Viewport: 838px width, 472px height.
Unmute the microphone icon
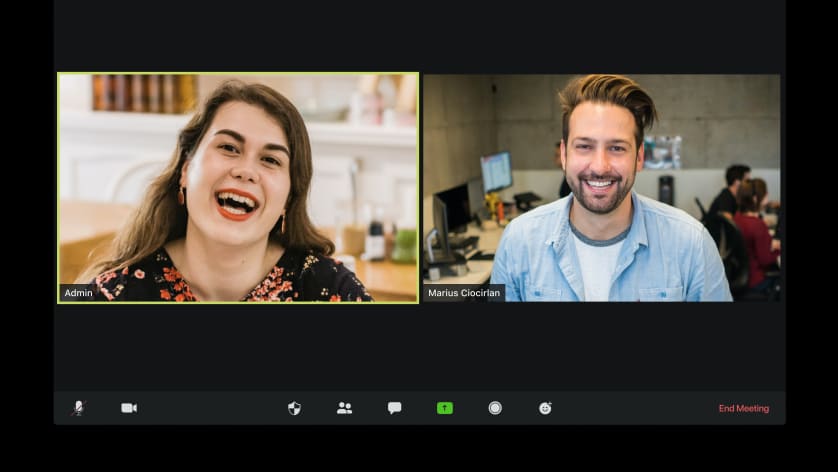point(79,408)
